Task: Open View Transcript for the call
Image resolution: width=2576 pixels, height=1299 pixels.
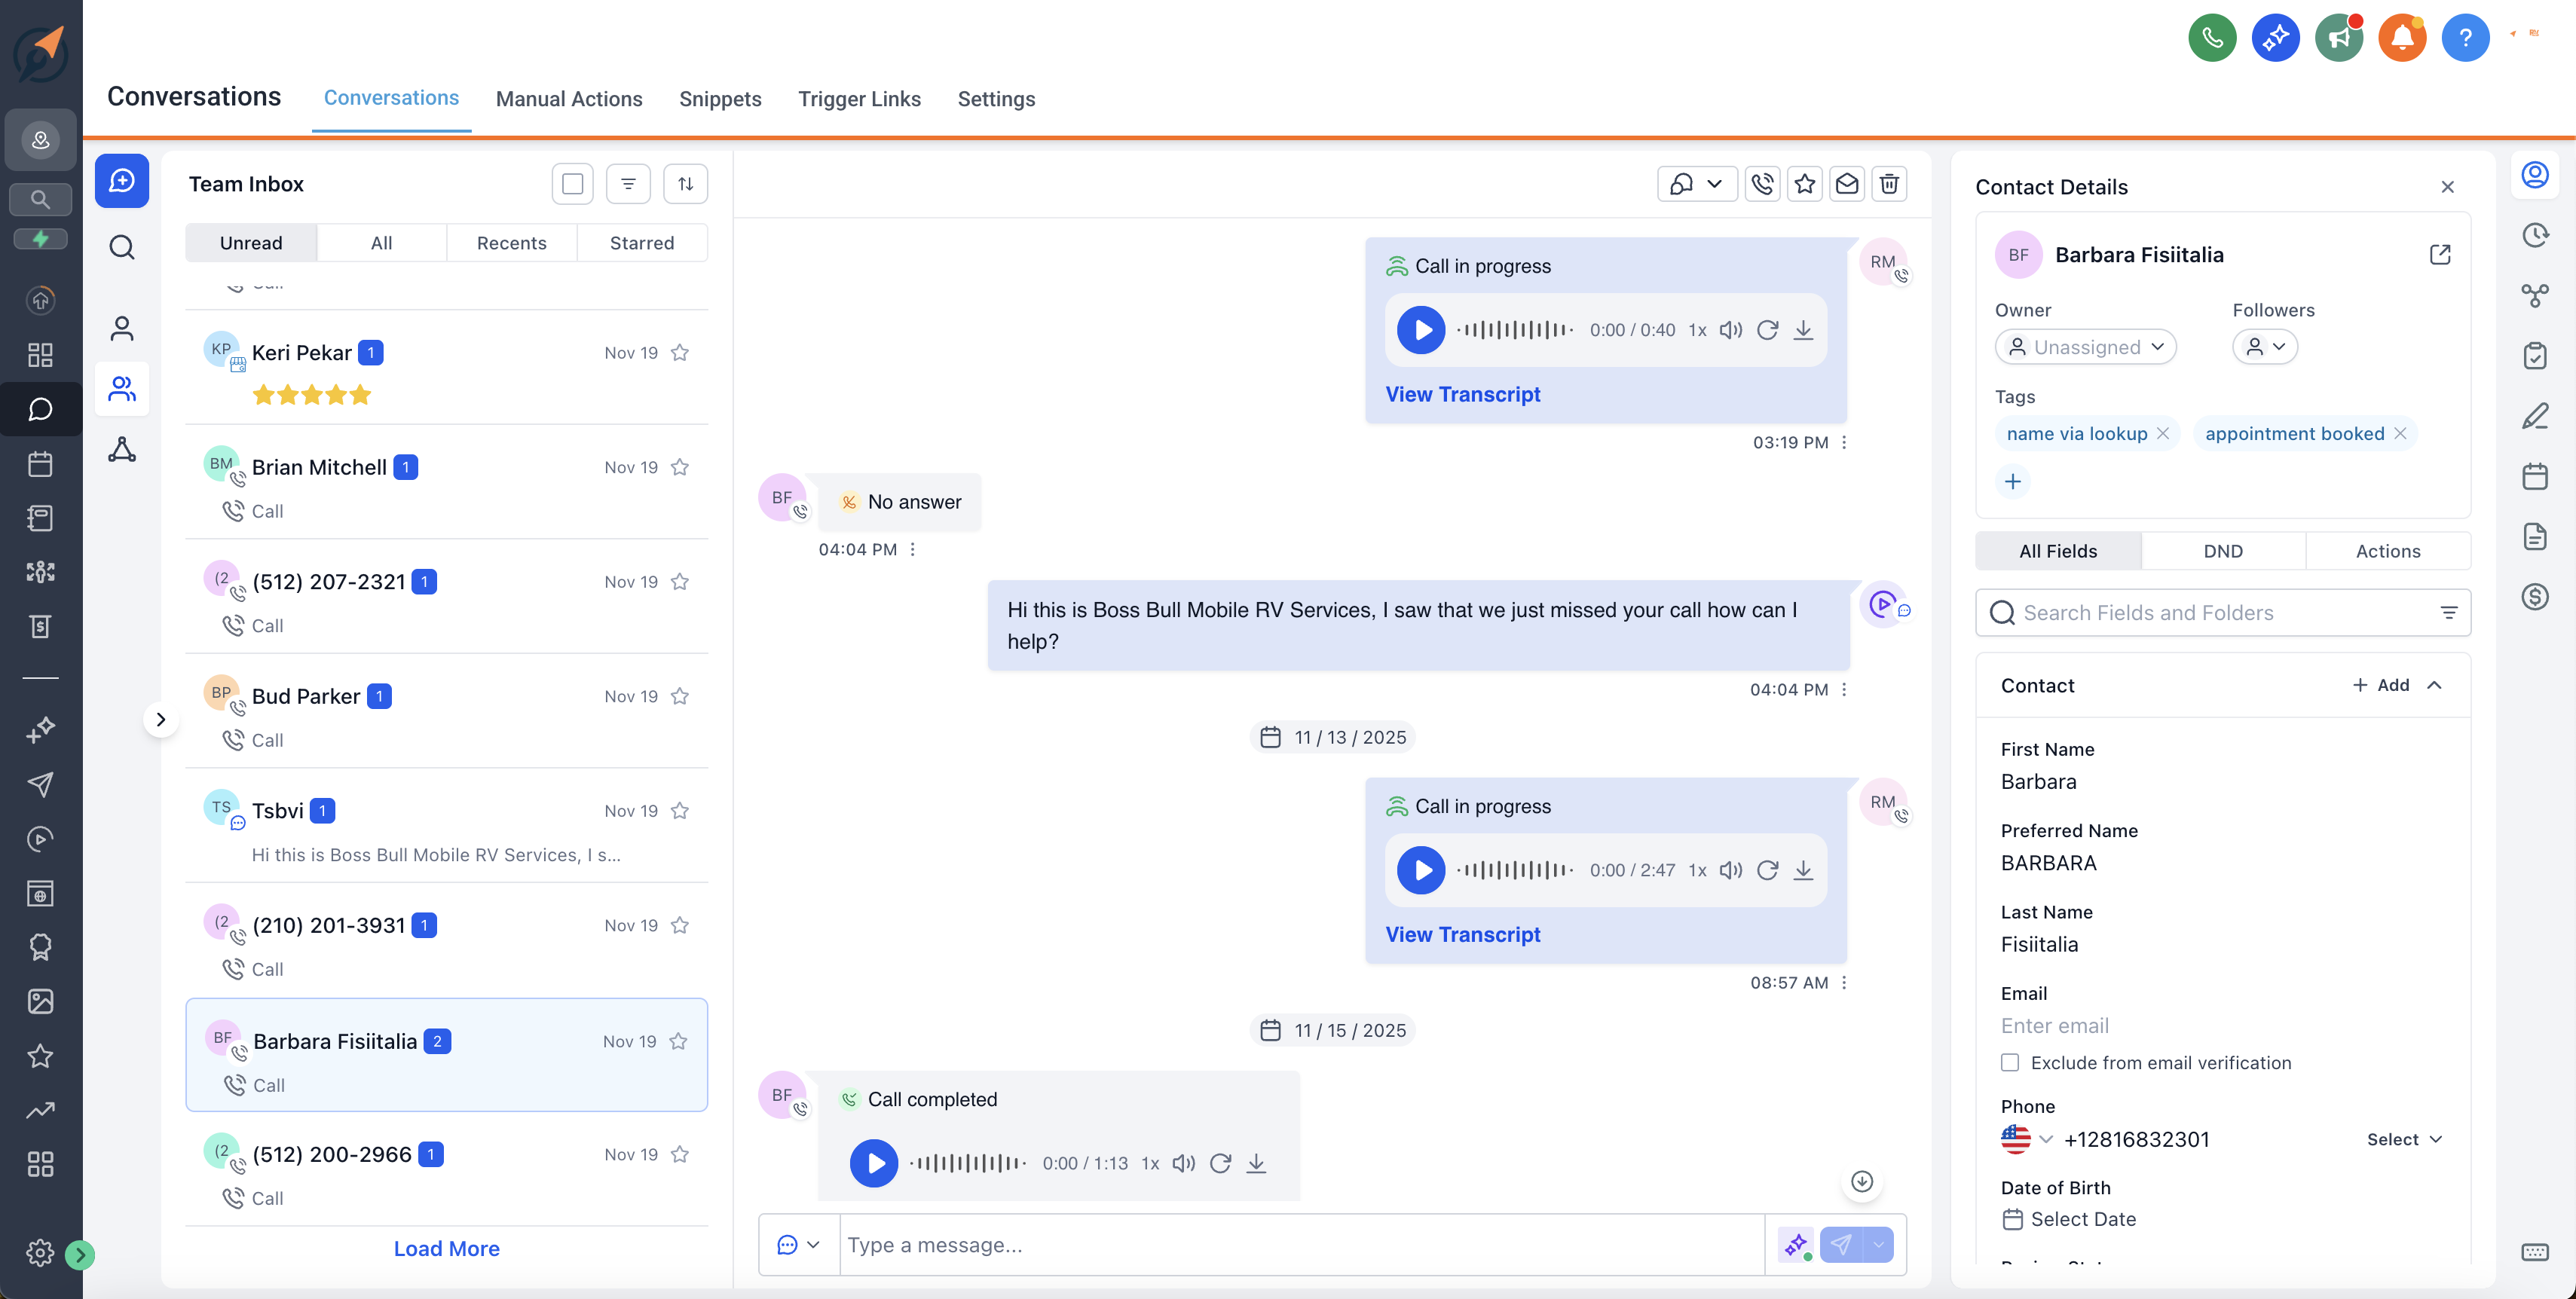Action: [1462, 394]
